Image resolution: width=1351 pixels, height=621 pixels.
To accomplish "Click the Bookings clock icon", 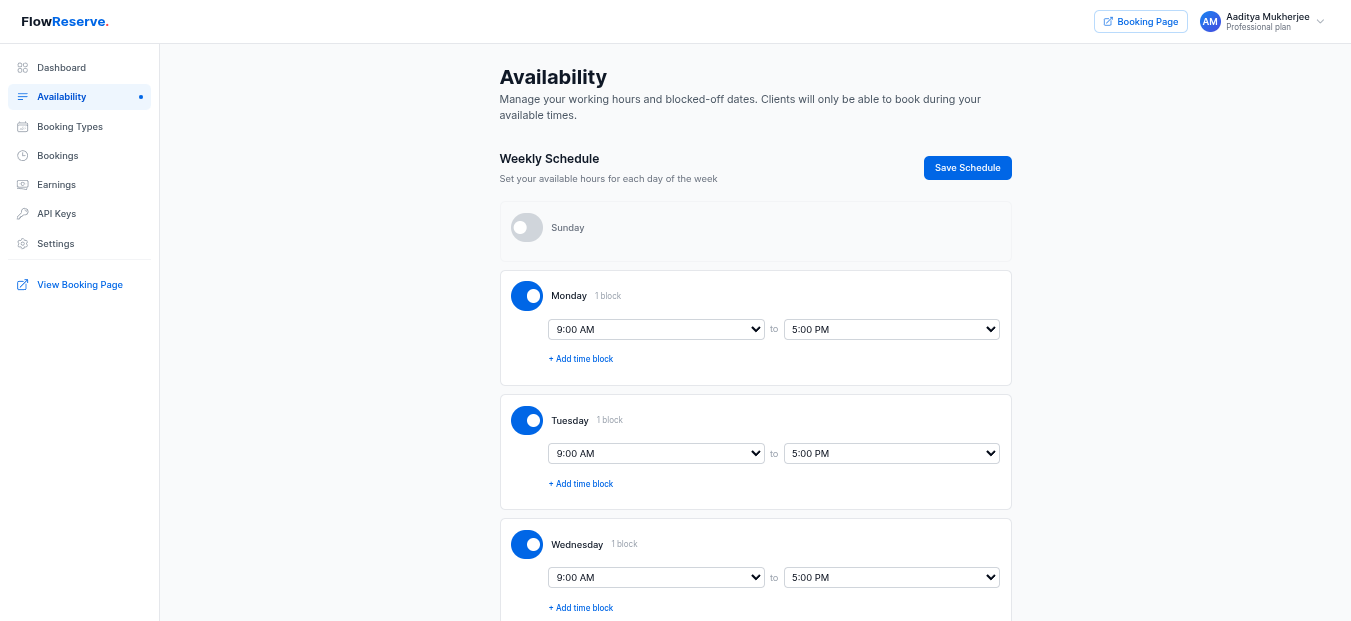I will [22, 155].
